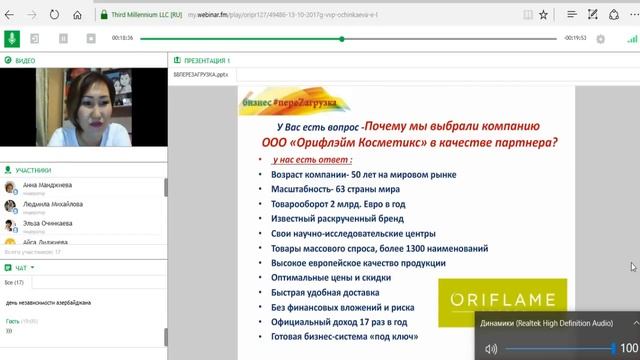Select participant Эльза Очинкаева
640x360 pixels.
(48, 223)
